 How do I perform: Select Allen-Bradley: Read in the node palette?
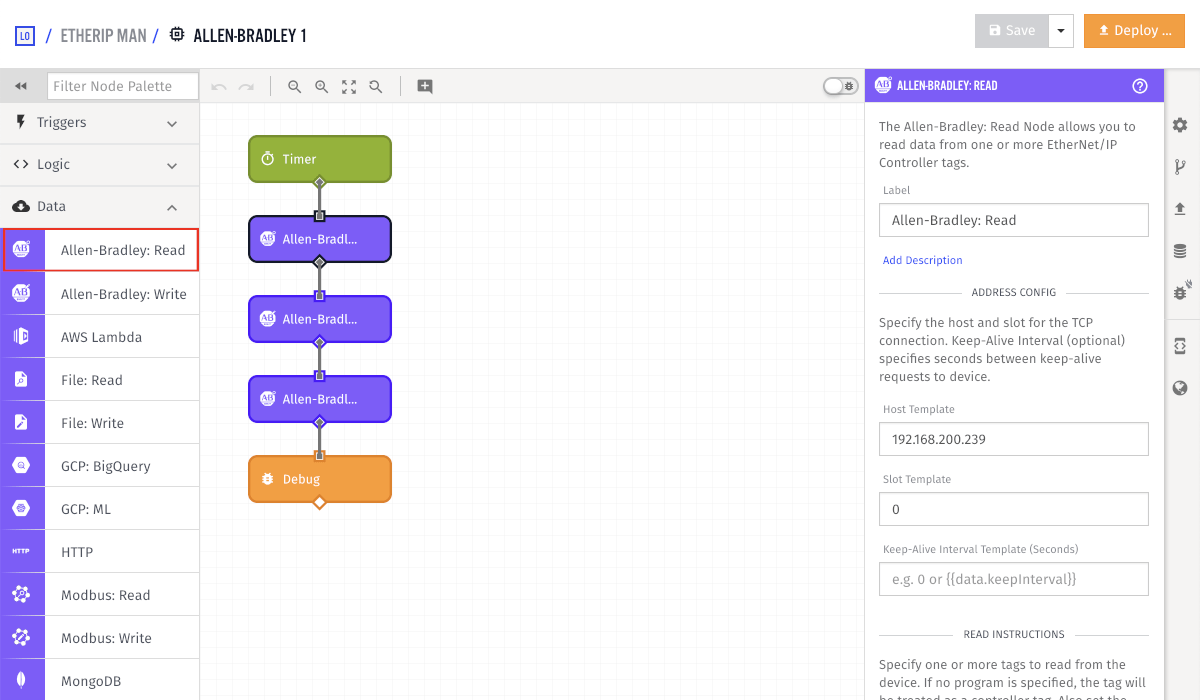pyautogui.click(x=100, y=250)
